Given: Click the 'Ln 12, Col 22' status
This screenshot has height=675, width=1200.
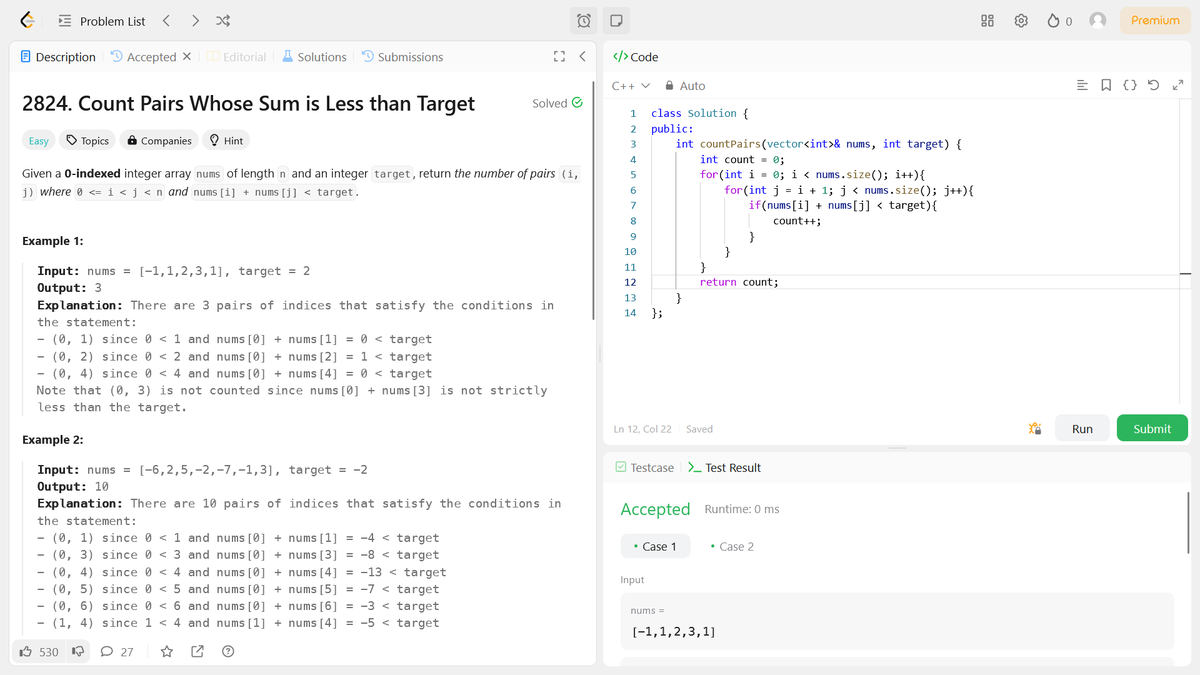Looking at the screenshot, I should point(642,428).
